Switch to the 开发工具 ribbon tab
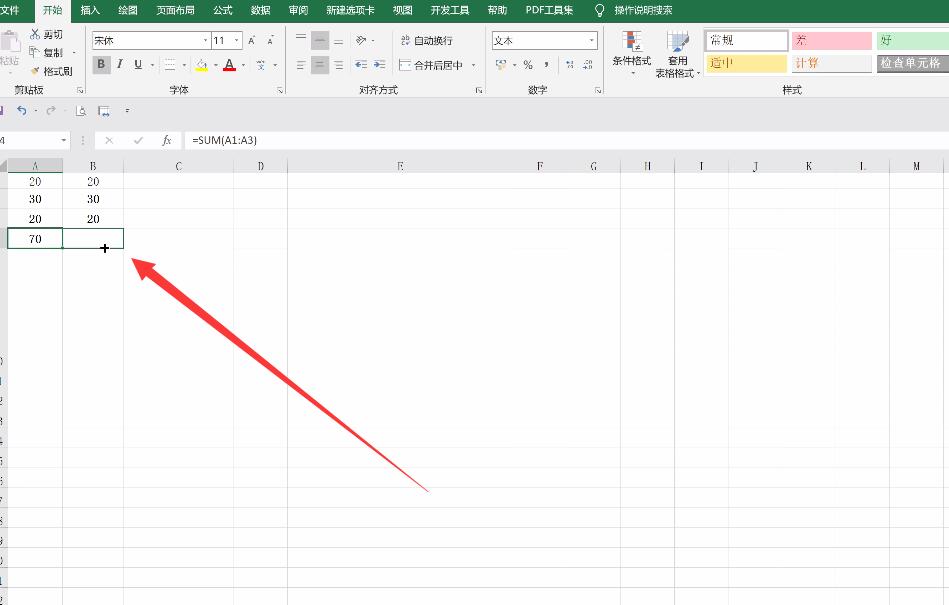The image size is (949, 605). [x=450, y=10]
